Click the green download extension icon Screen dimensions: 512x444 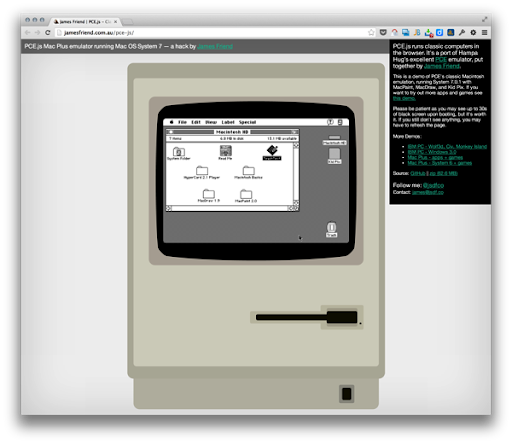[x=429, y=33]
